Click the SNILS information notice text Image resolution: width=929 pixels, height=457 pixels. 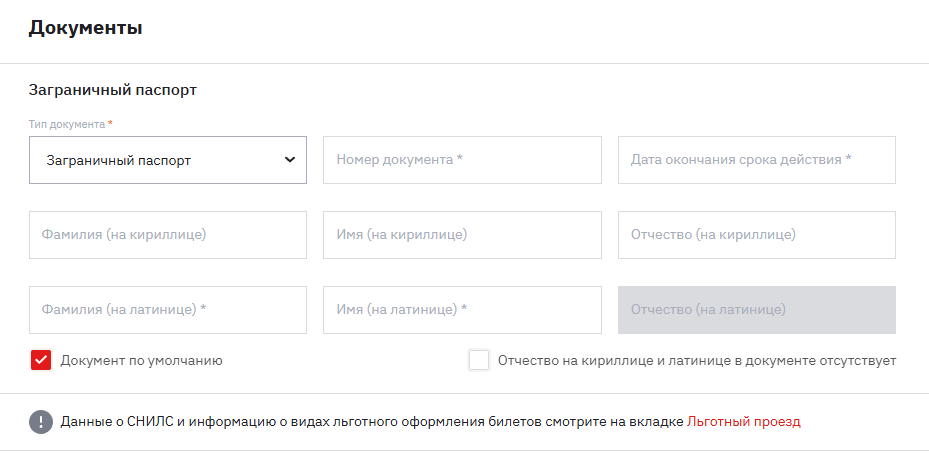370,422
